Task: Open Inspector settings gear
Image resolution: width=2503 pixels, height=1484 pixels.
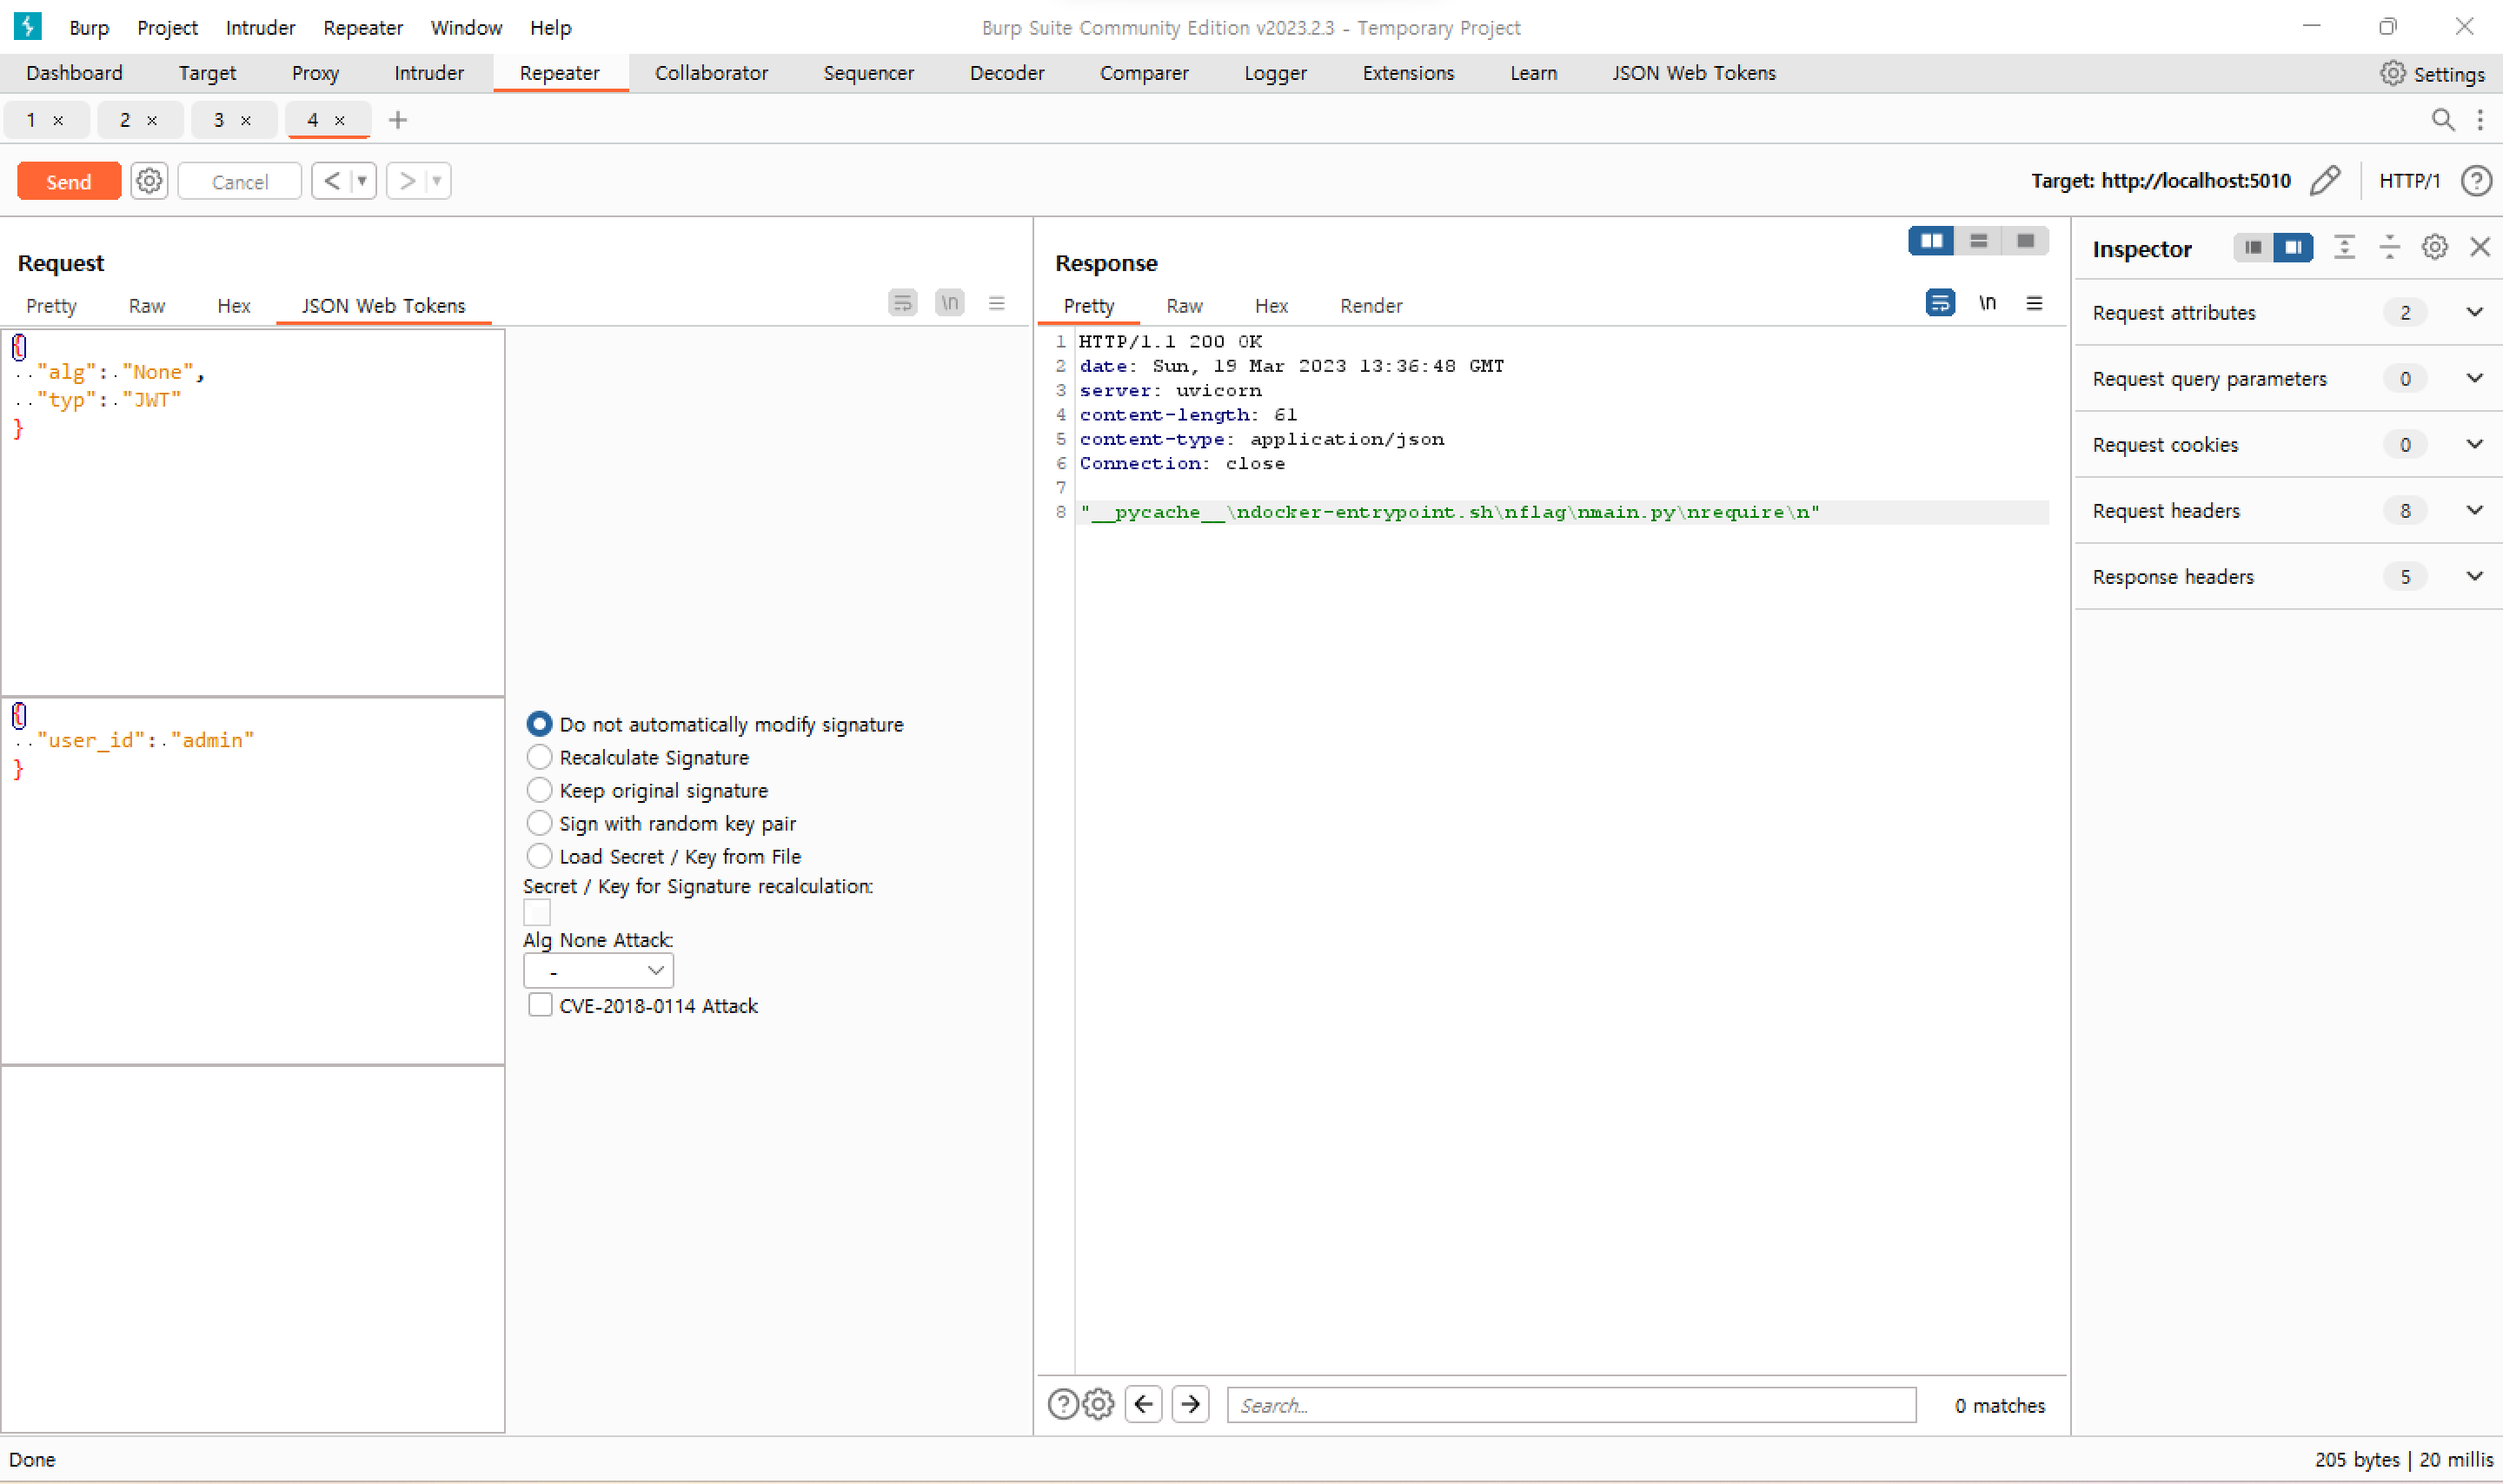Action: 2435,247
